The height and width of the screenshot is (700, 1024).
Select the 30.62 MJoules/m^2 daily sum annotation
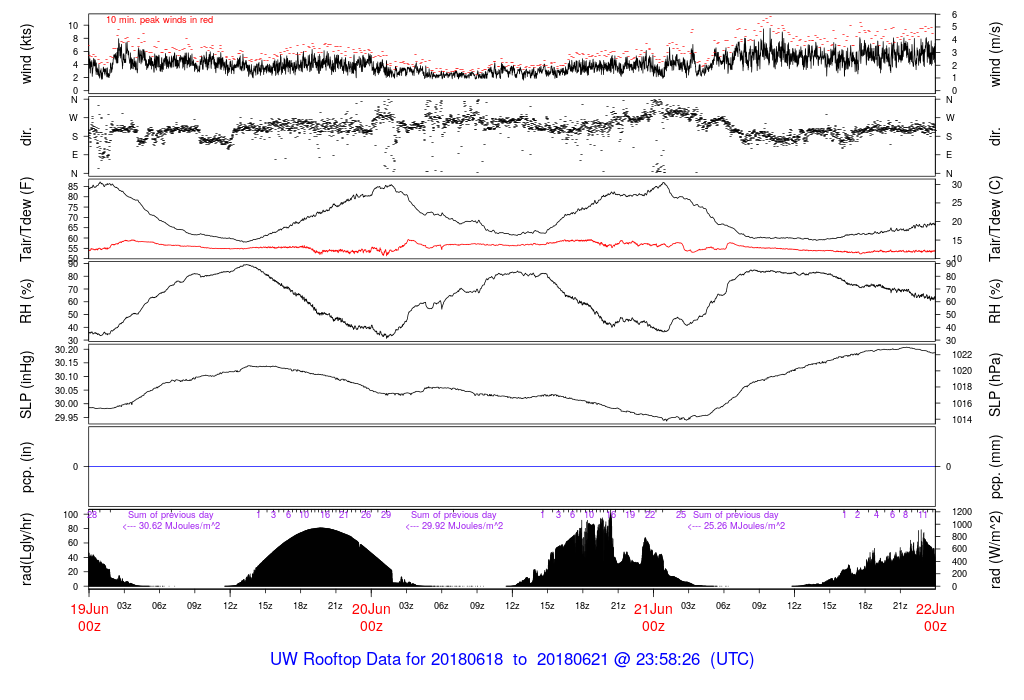(171, 526)
